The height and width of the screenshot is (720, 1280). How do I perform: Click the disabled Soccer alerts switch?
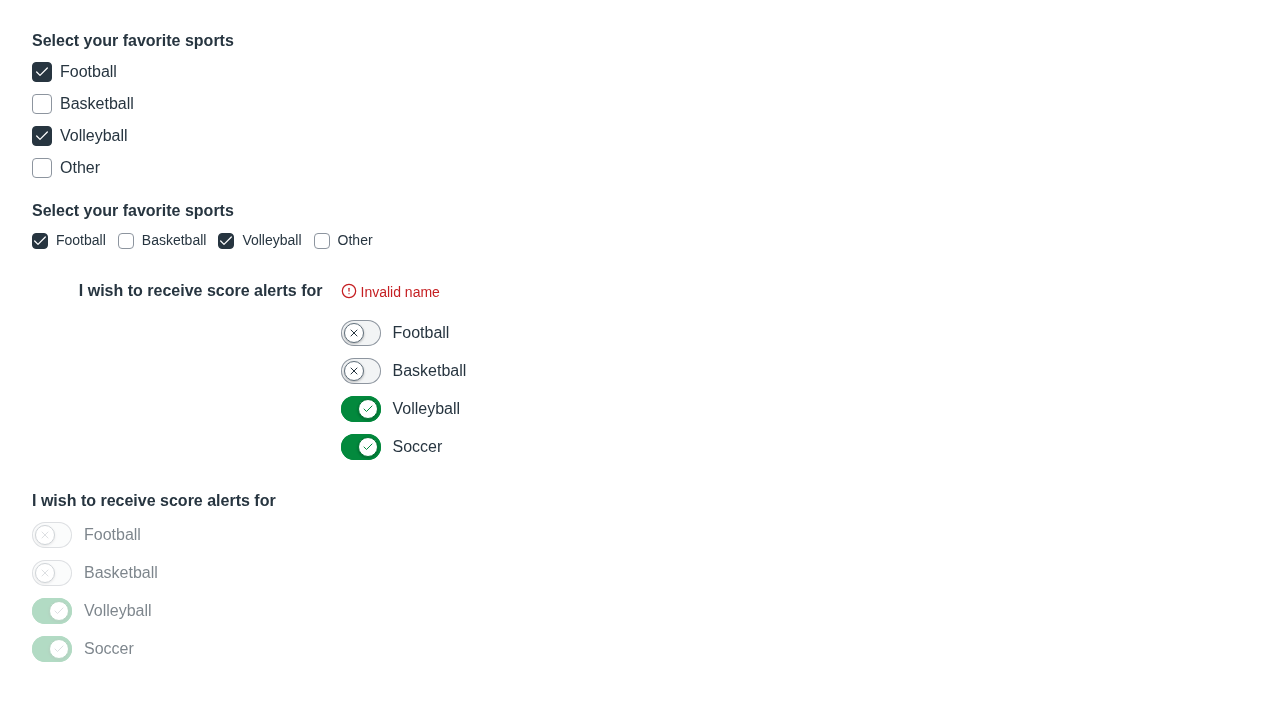[x=52, y=649]
